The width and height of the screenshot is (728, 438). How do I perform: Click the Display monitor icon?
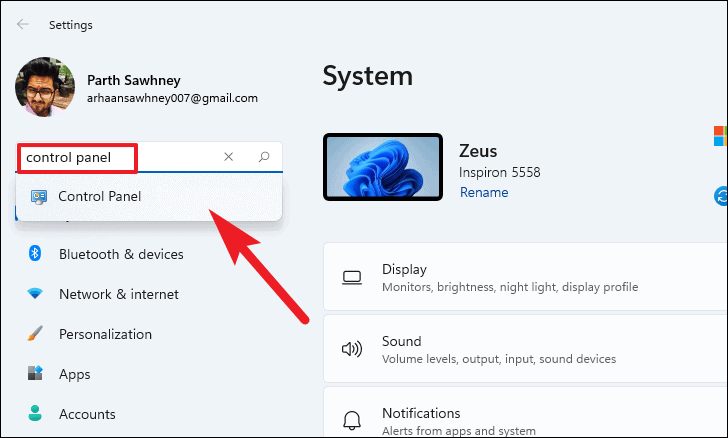[x=352, y=278]
